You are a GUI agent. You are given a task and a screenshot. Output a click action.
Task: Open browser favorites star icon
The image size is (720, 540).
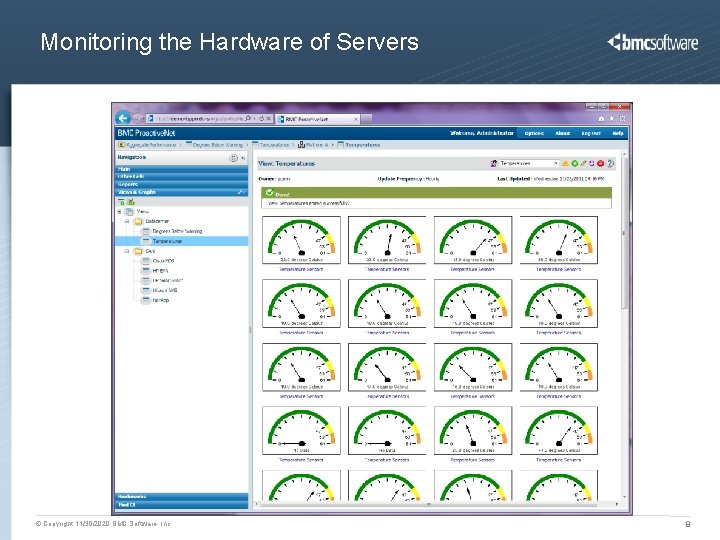612,118
